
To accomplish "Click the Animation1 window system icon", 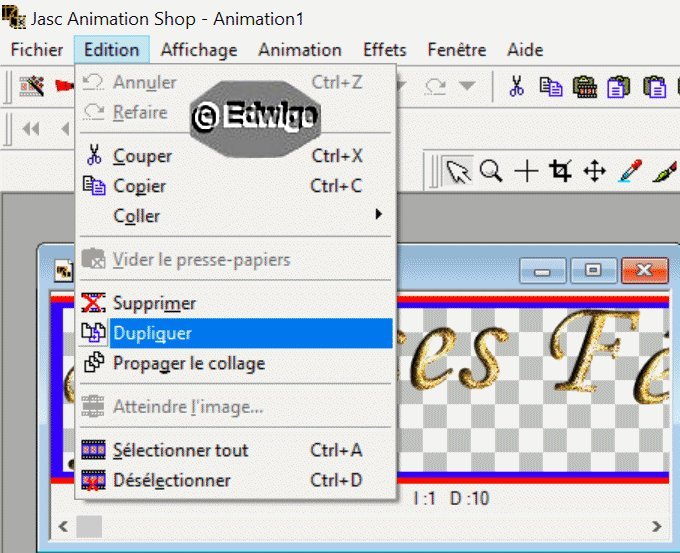I will pos(64,271).
